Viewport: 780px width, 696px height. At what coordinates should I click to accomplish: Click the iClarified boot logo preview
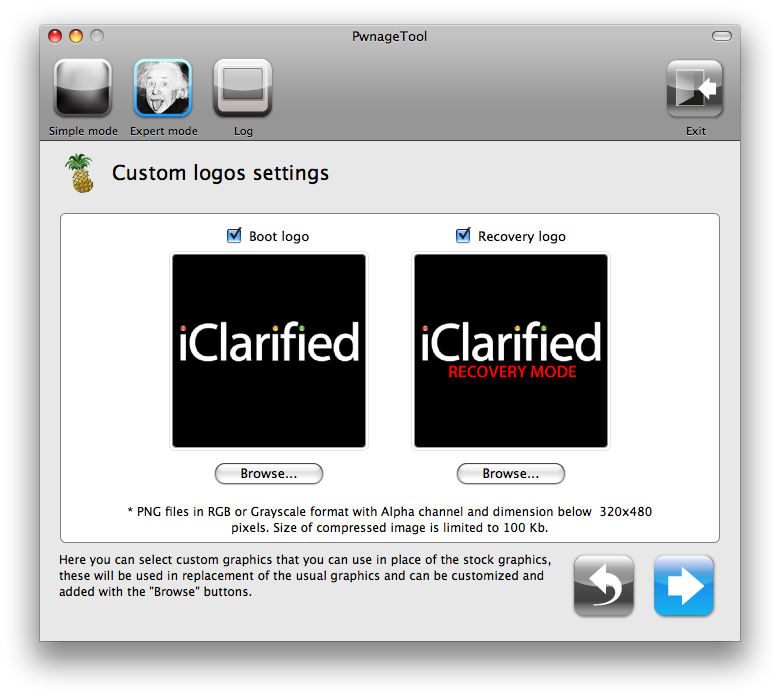[x=269, y=351]
